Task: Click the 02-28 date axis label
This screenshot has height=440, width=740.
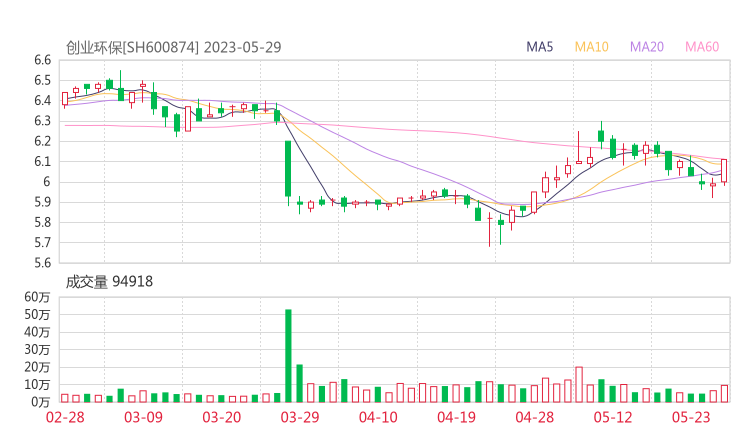Action: click(x=65, y=417)
